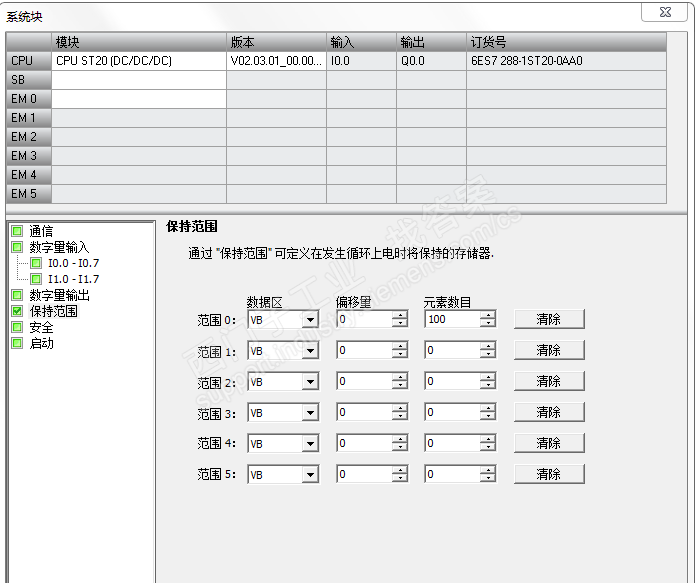698x583 pixels.
Task: Select I0.0 - I0.7 input group
Action: (x=73, y=263)
